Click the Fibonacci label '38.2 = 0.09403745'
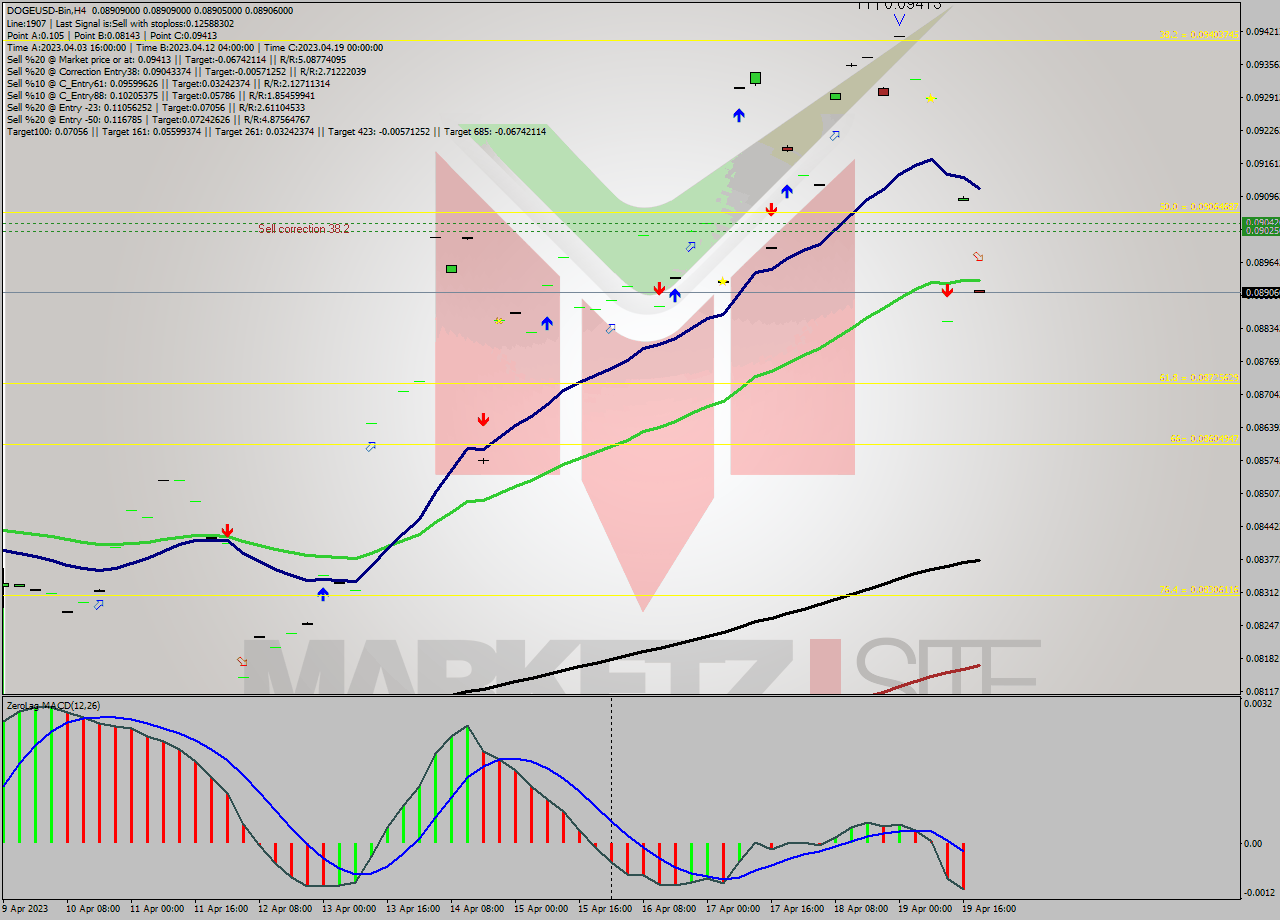 tap(1198, 35)
